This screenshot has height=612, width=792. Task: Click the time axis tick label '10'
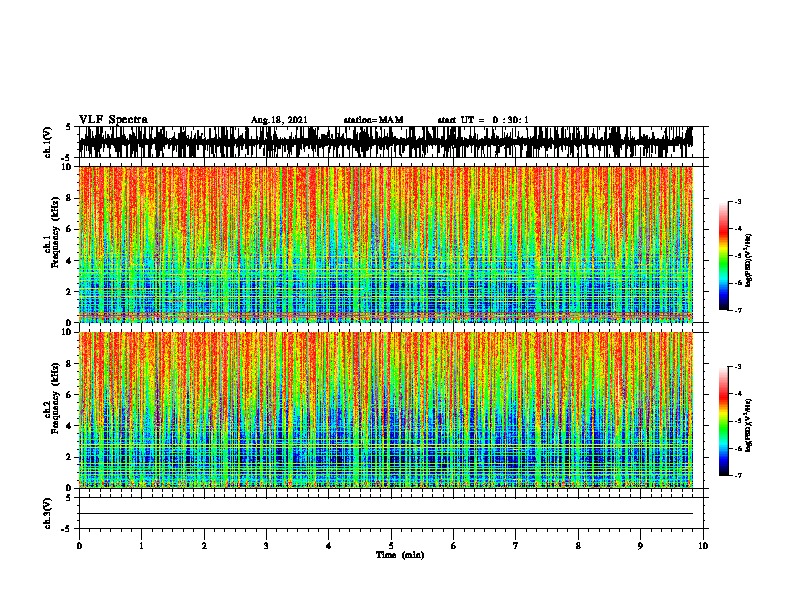pyautogui.click(x=703, y=545)
